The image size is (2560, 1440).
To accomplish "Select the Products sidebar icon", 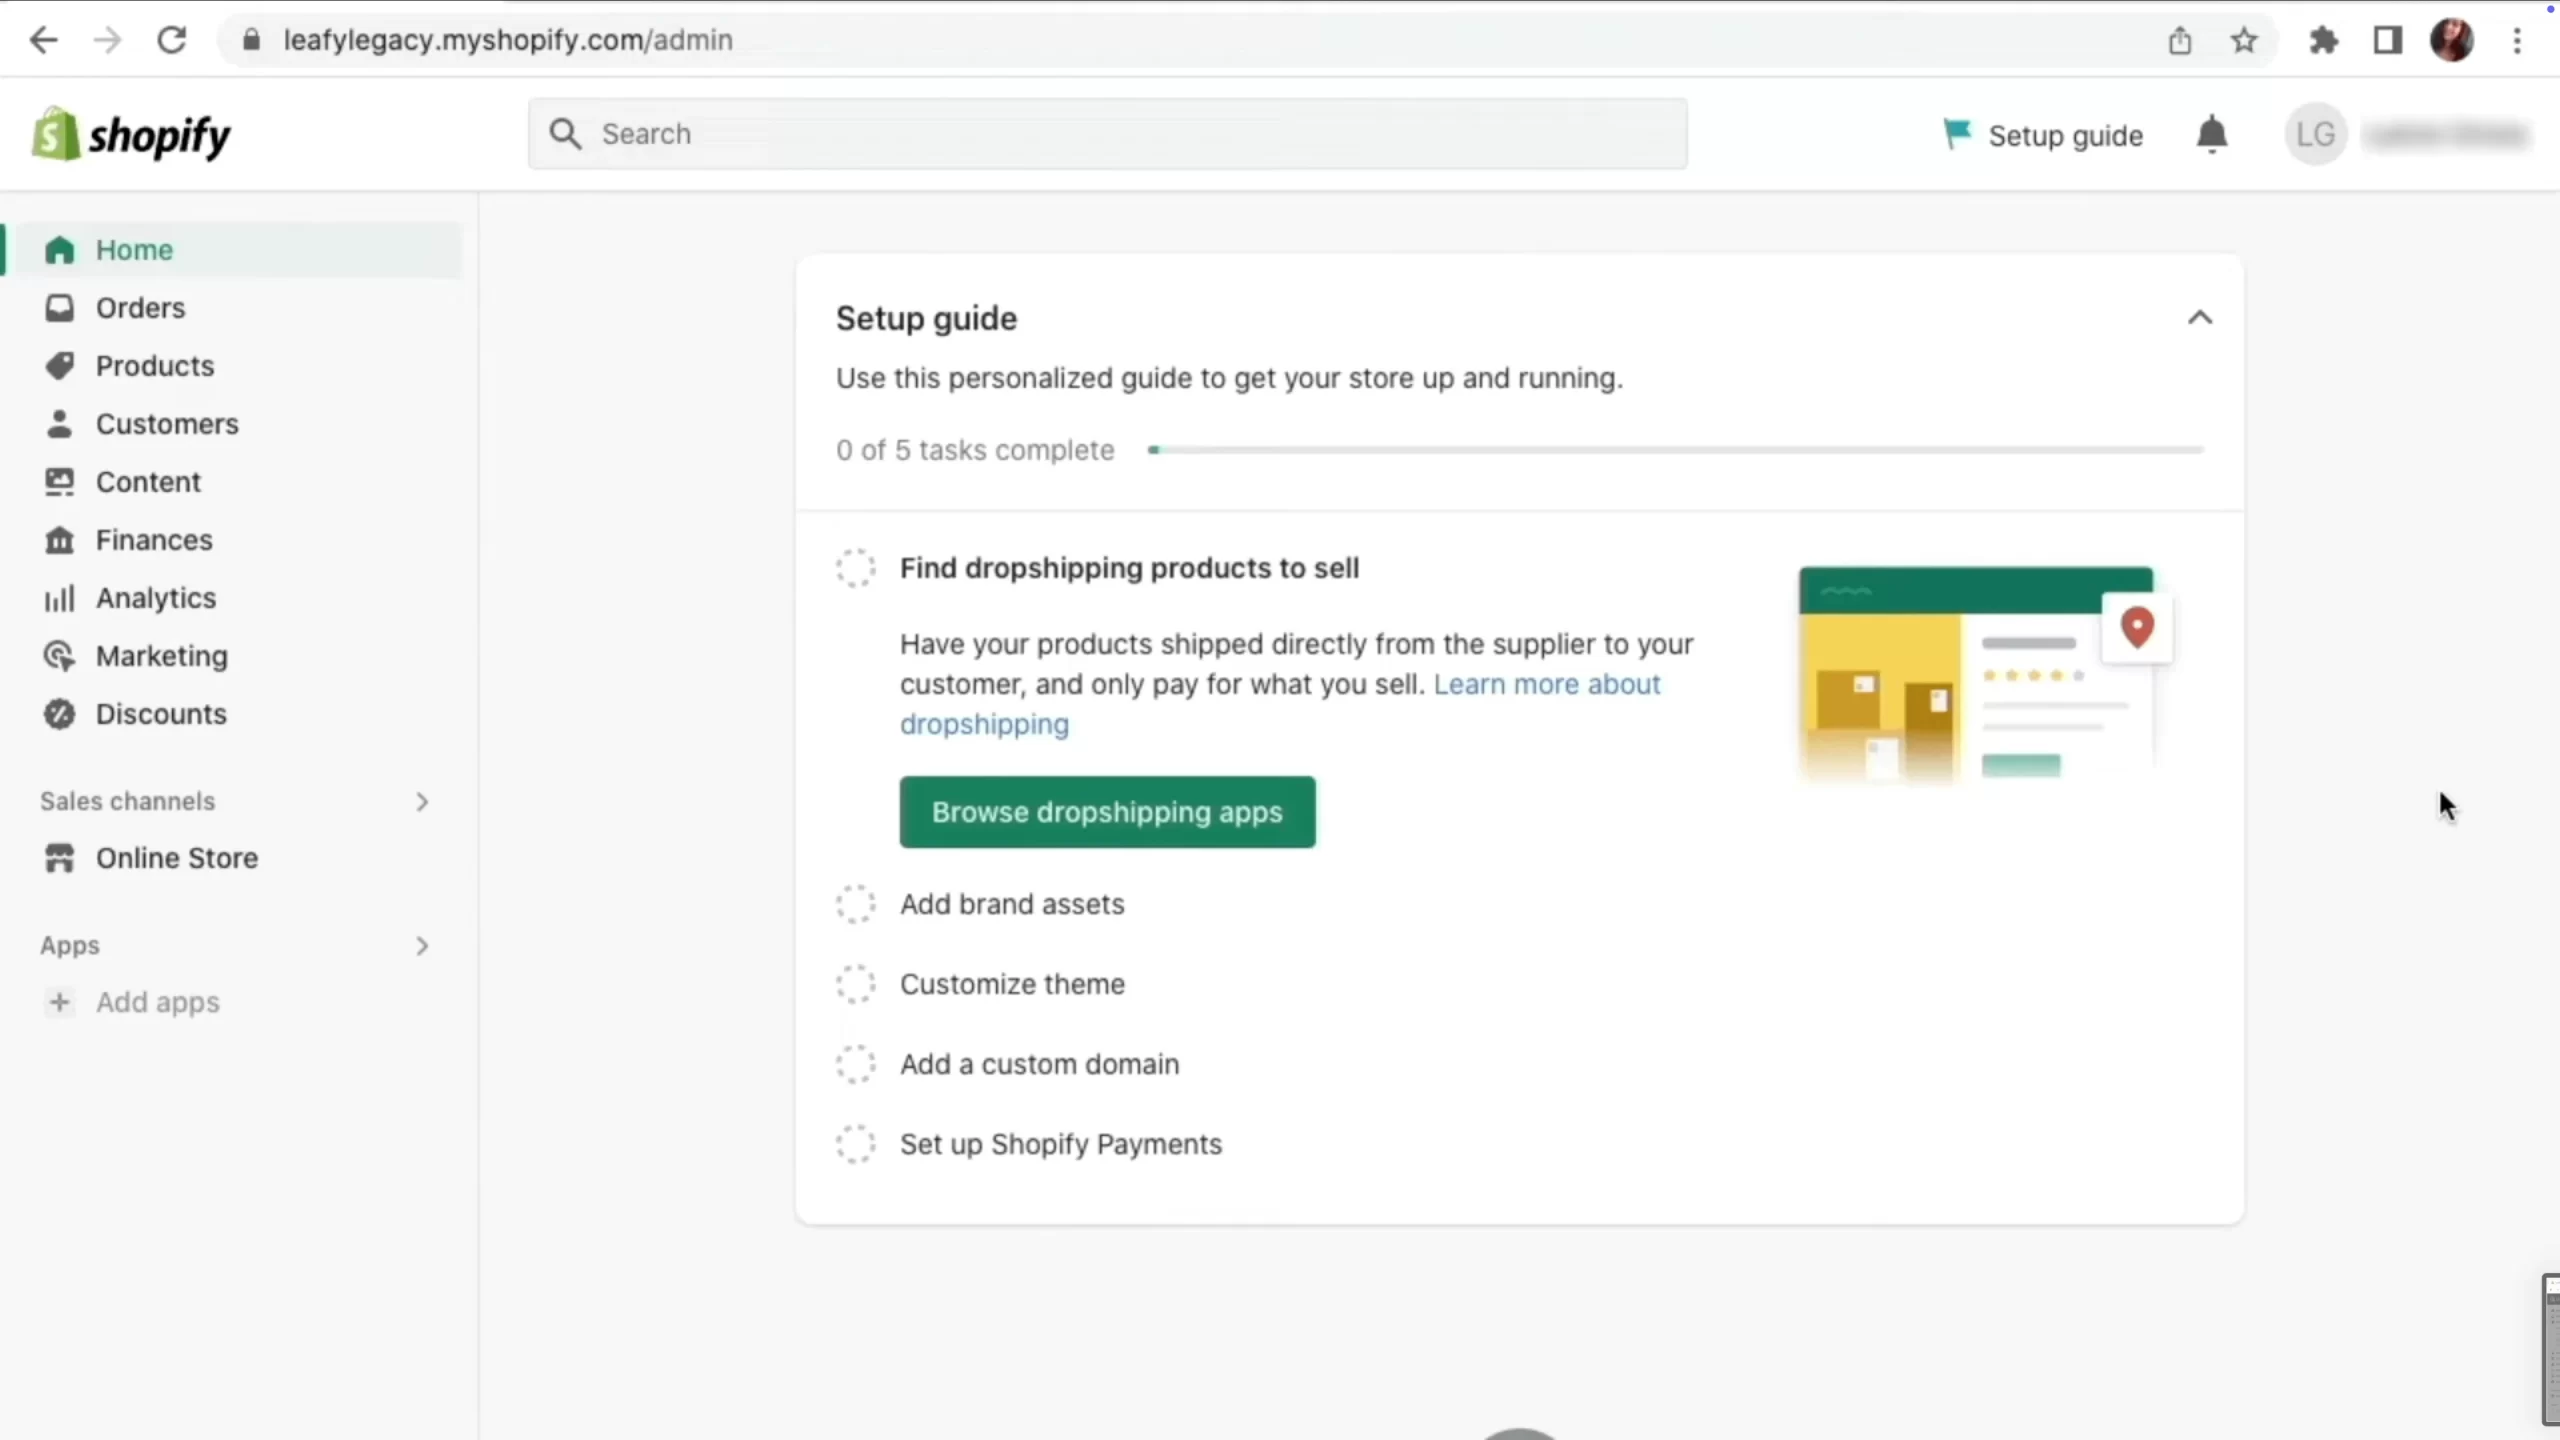I will point(60,364).
